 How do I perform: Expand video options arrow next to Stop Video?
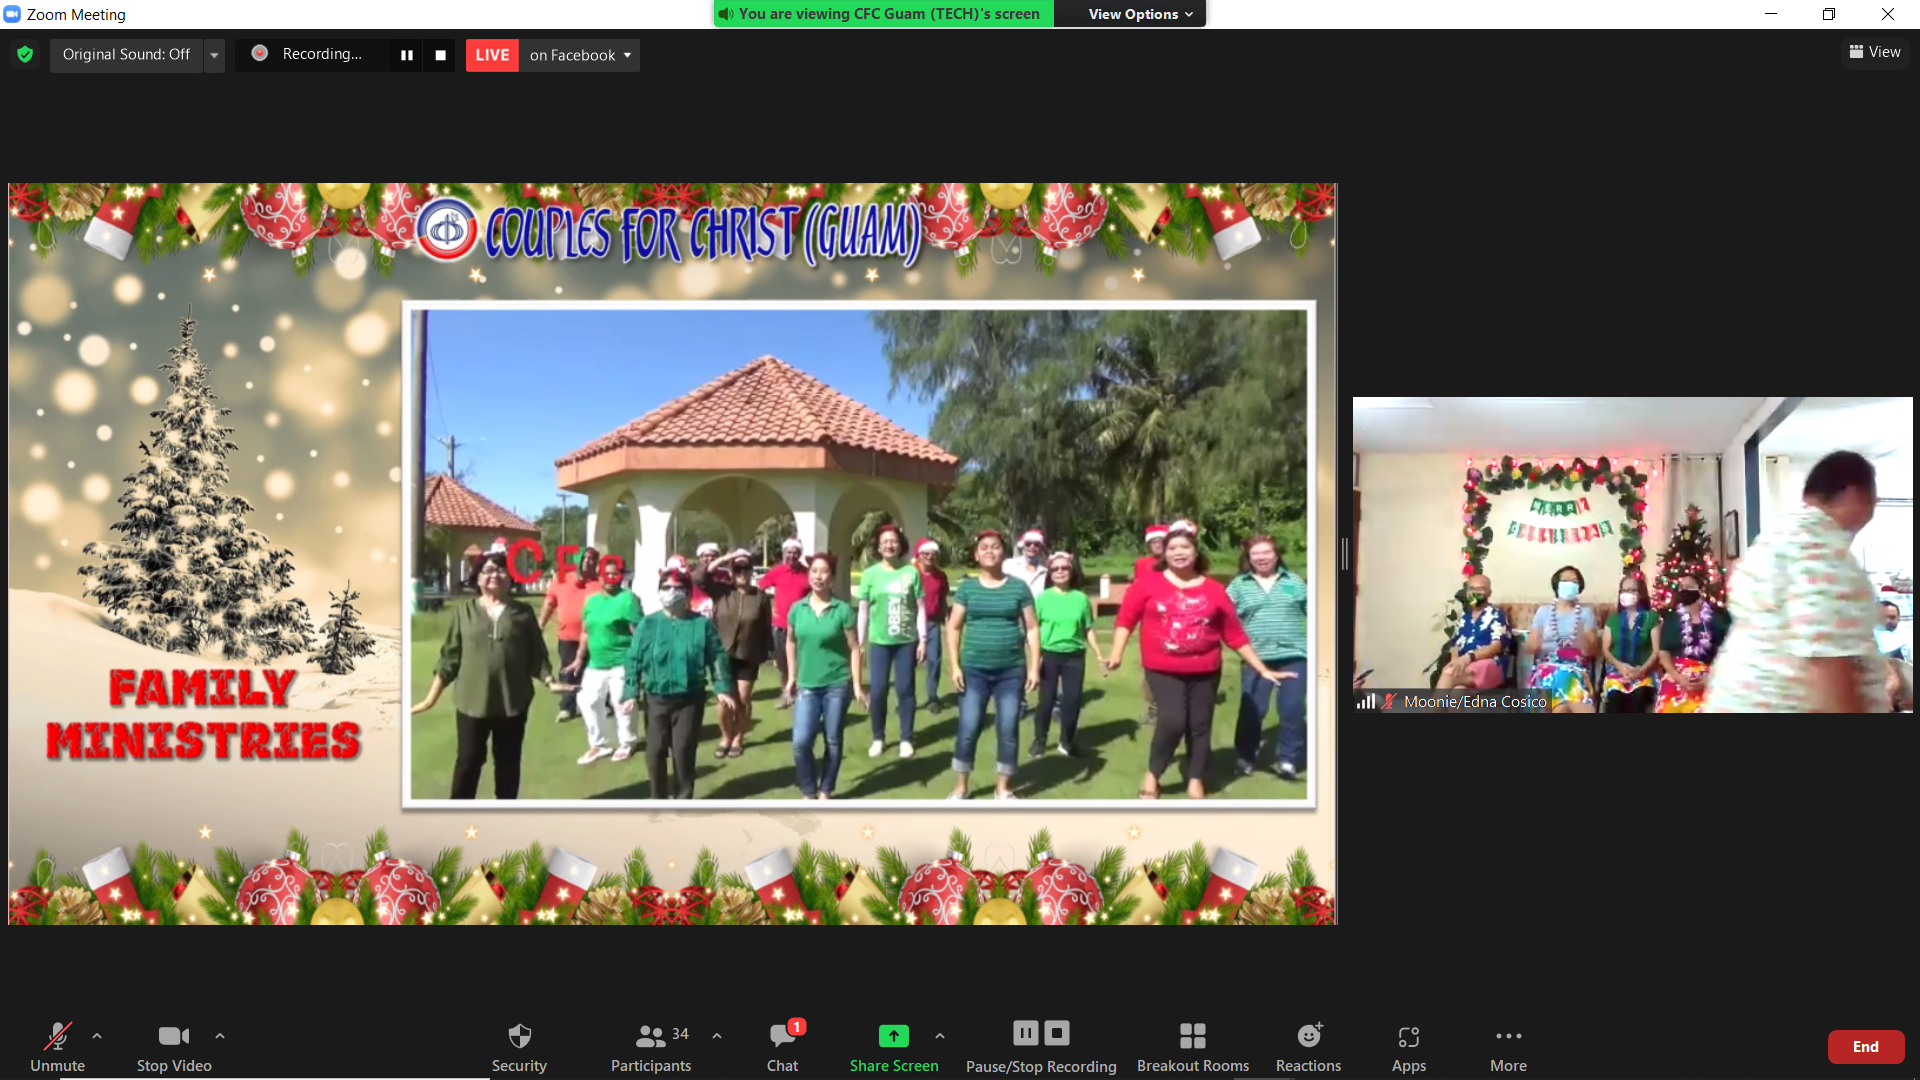tap(220, 1036)
